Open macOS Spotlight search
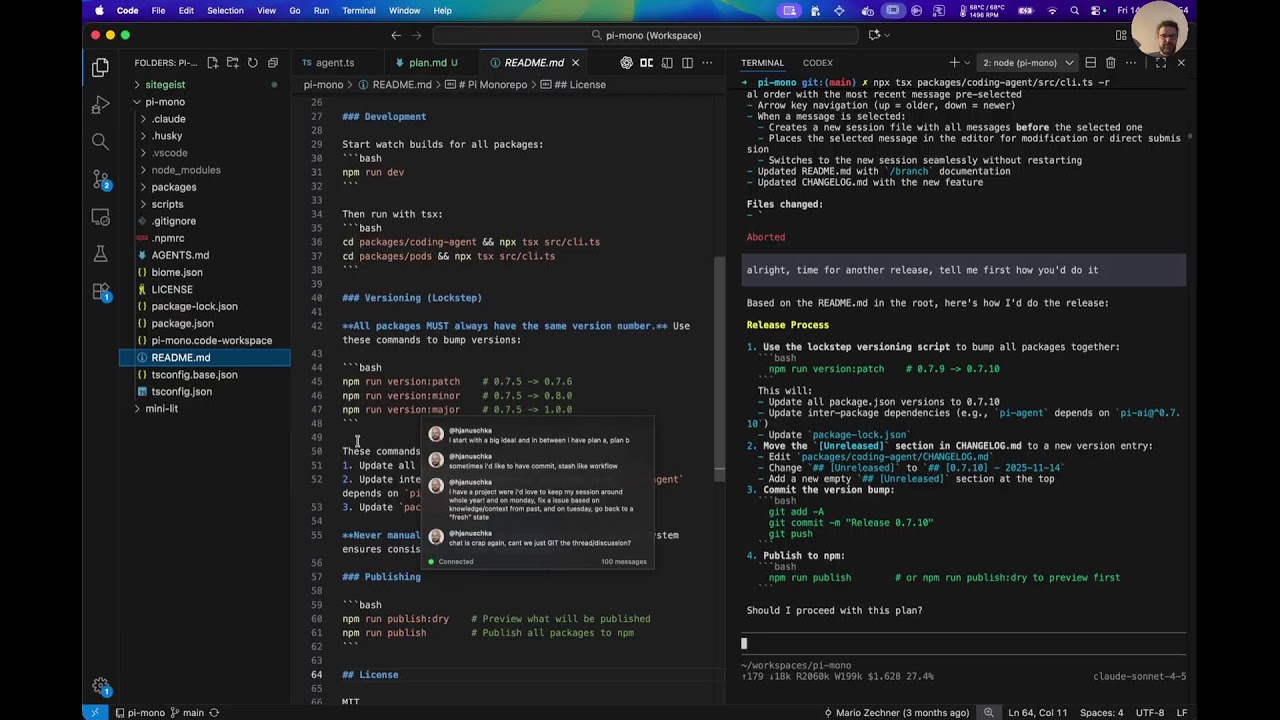The image size is (1280, 720). tap(1074, 10)
